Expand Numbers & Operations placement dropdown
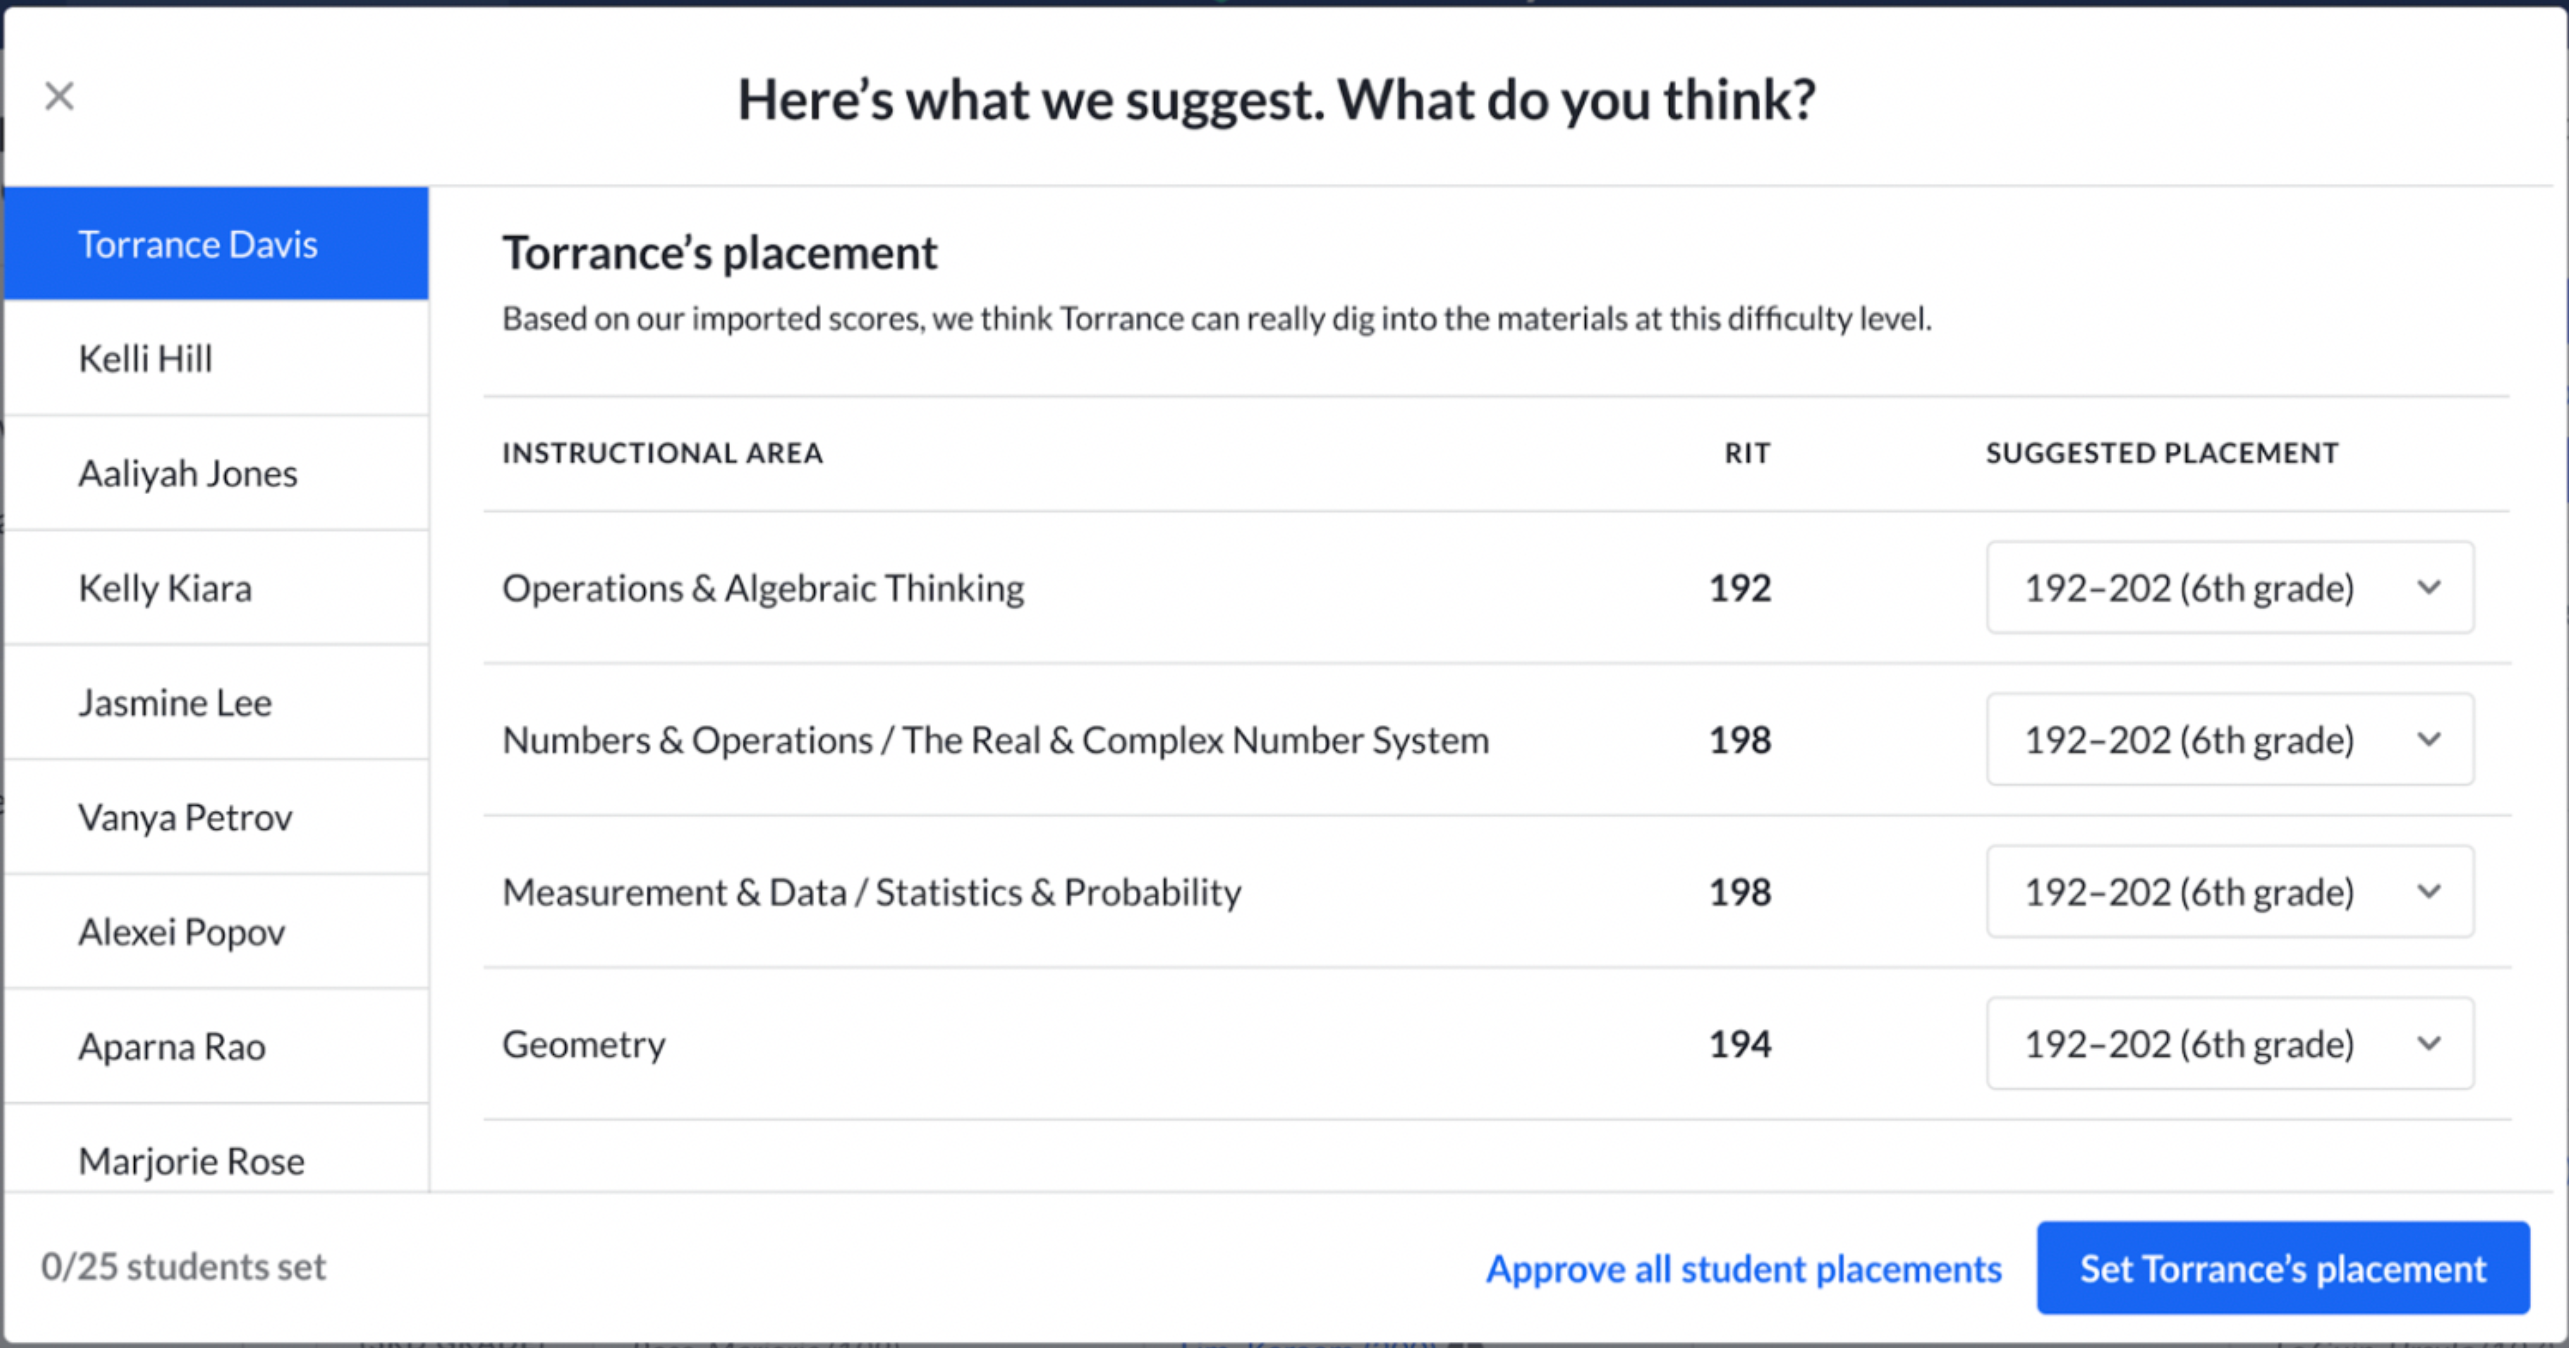The image size is (2569, 1348). 2230,740
